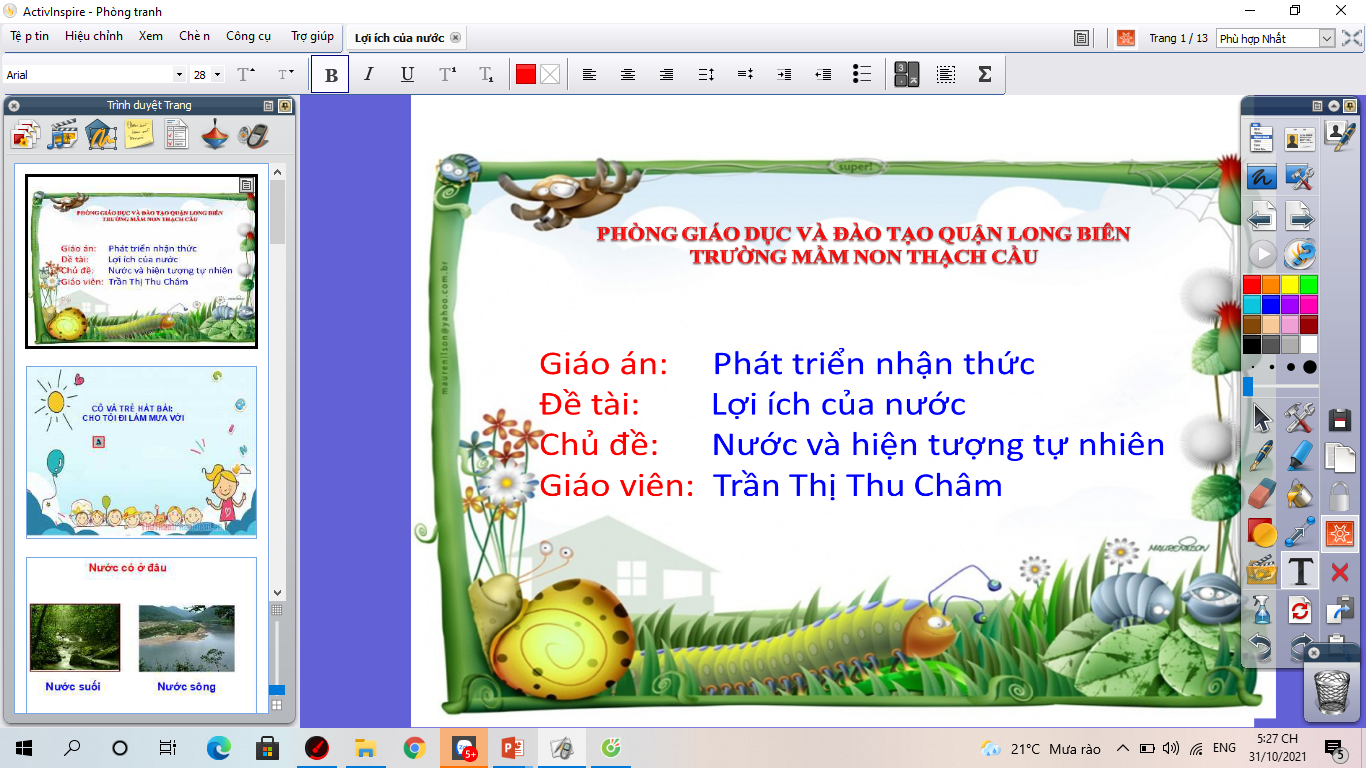Open the Arial font name dropdown

[x=179, y=75]
